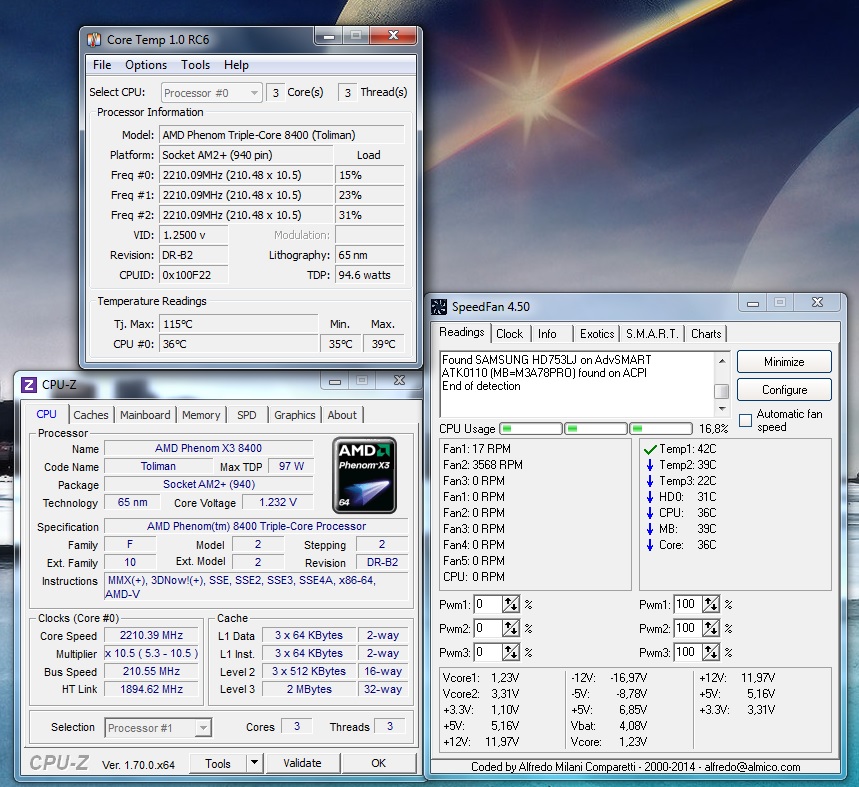The image size is (859, 787).
Task: Select the CPU tab in CPU-Z
Action: click(47, 414)
